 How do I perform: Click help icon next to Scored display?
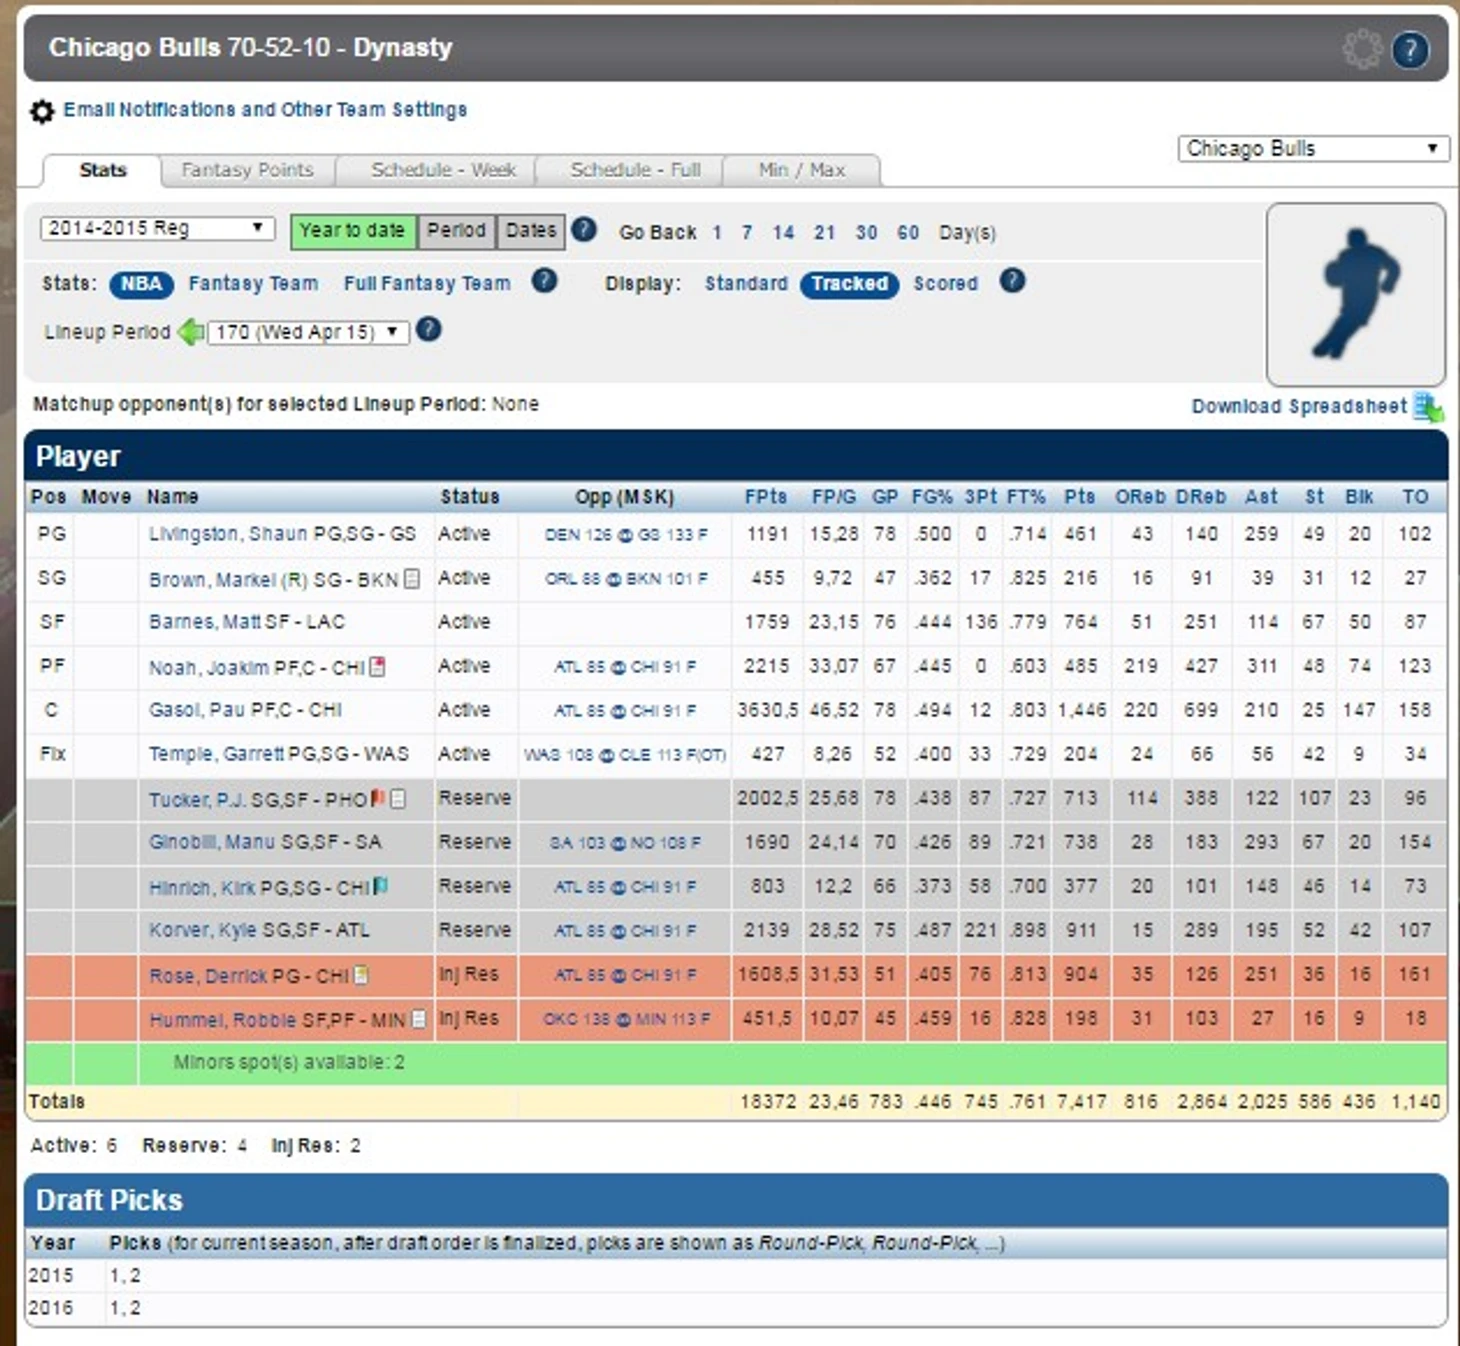tap(1012, 282)
